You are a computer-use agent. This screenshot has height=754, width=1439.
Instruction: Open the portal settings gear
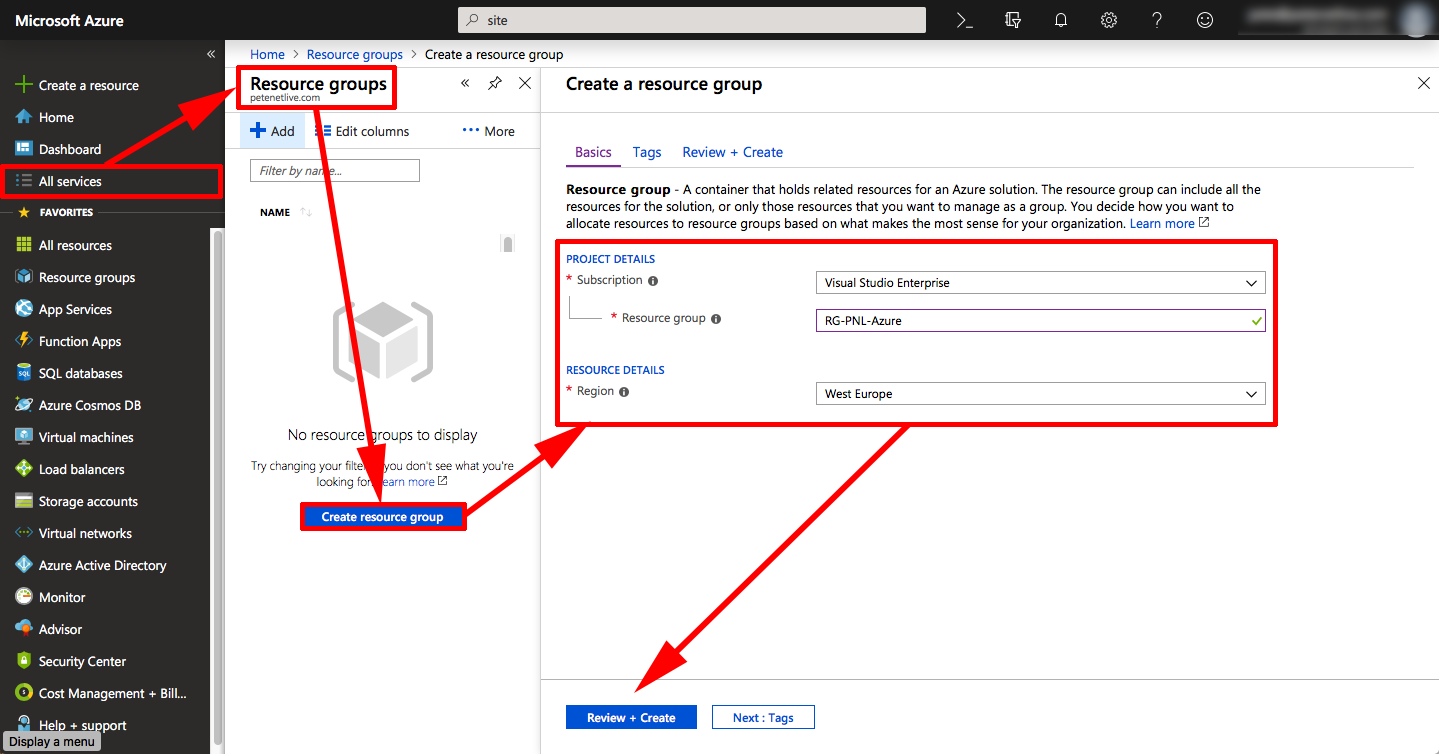pyautogui.click(x=1109, y=20)
